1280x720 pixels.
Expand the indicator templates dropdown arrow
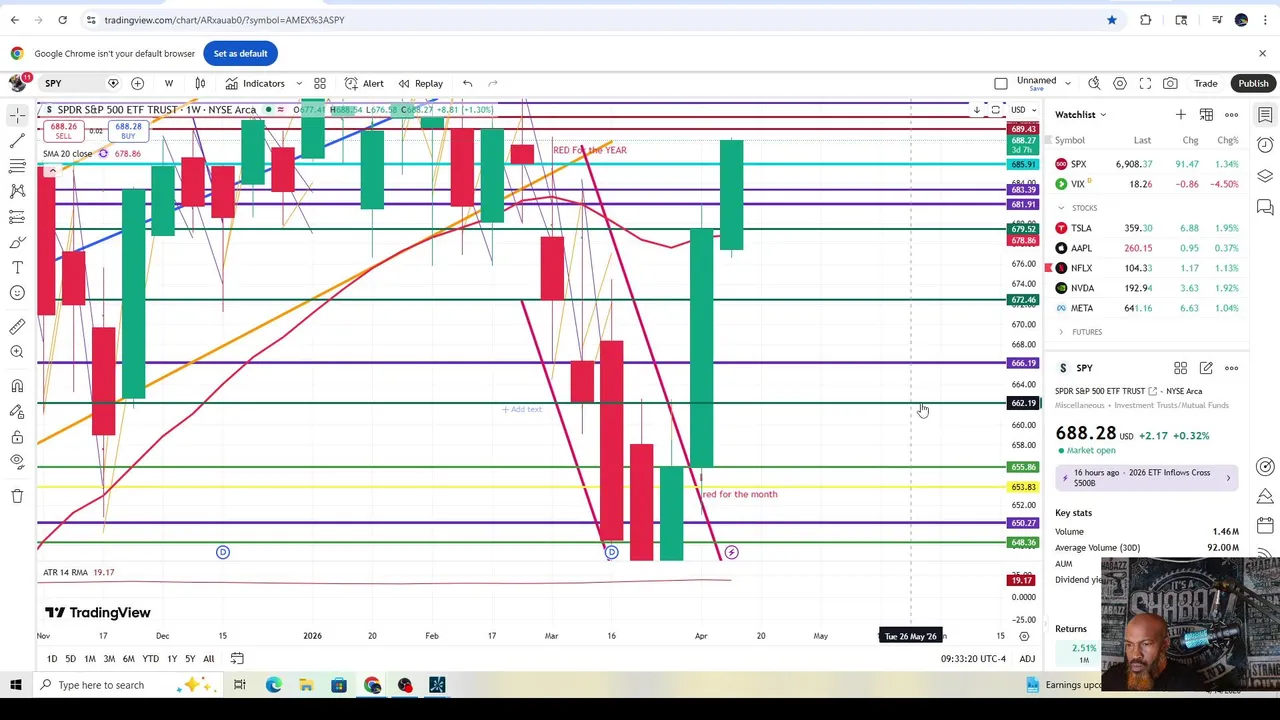click(299, 83)
